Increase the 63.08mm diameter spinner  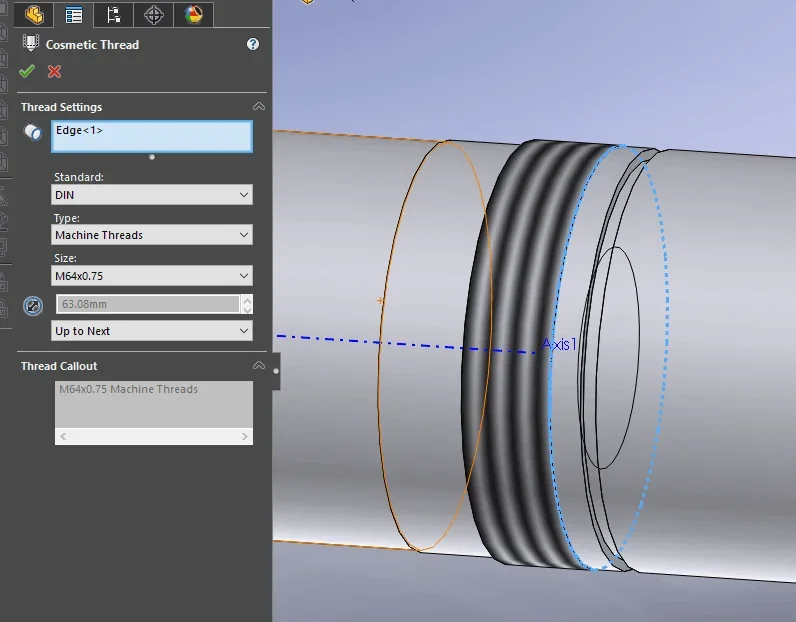click(x=247, y=300)
